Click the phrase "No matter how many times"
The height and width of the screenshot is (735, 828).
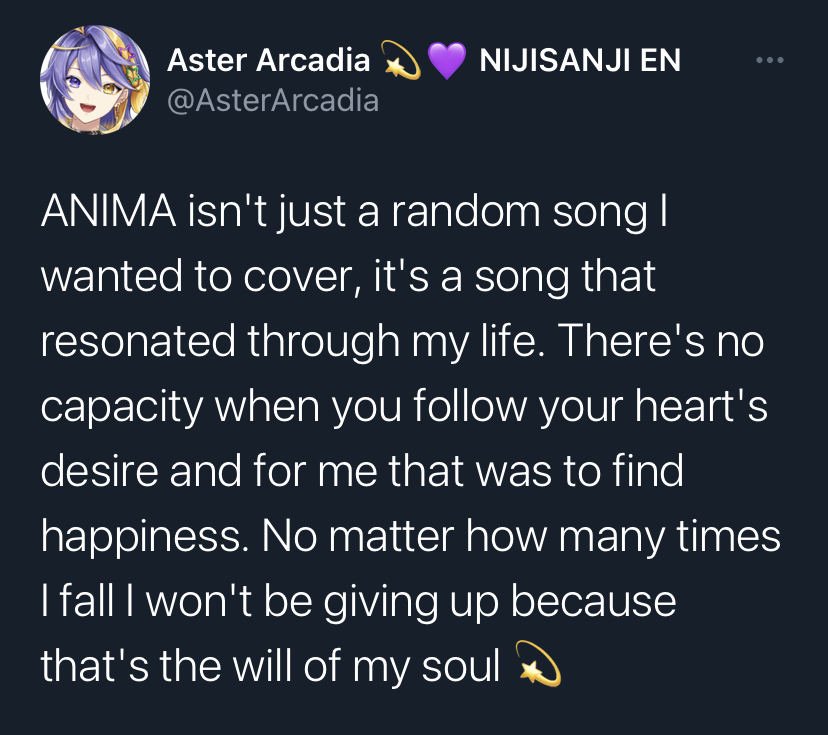(521, 536)
